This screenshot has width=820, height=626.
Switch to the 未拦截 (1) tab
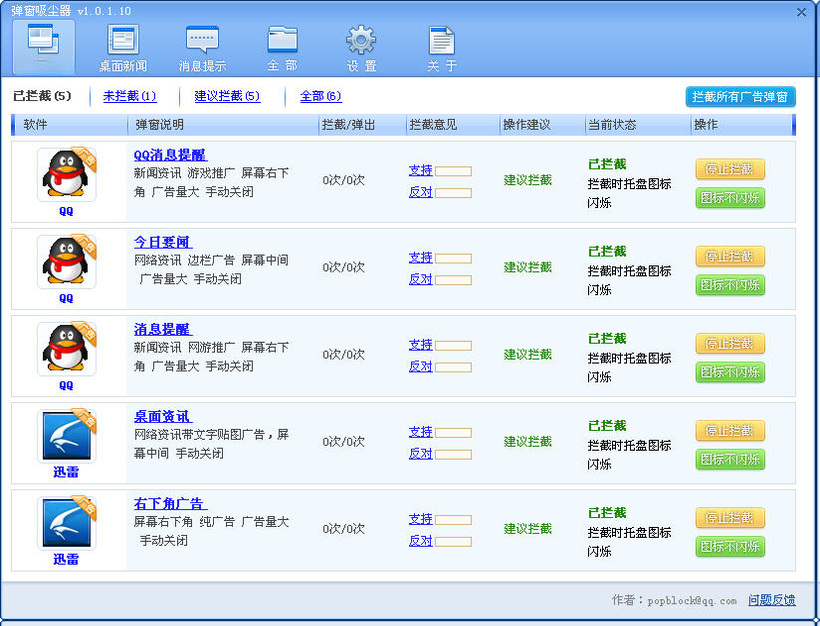130,96
